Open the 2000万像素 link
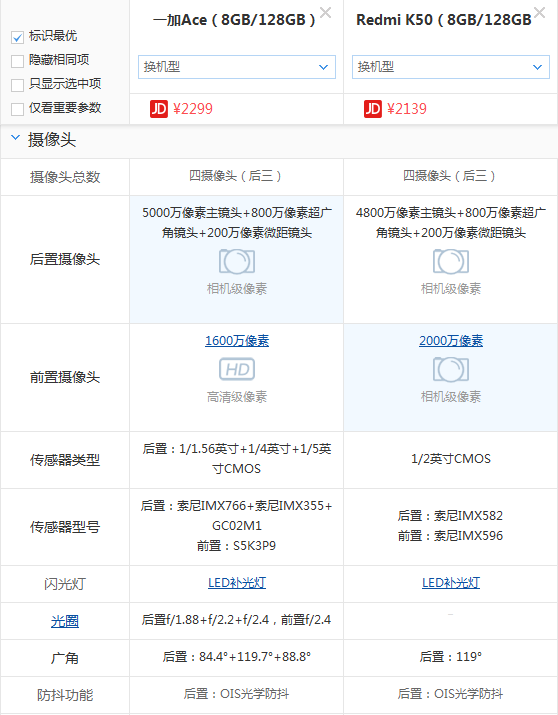The image size is (558, 715). (x=451, y=341)
